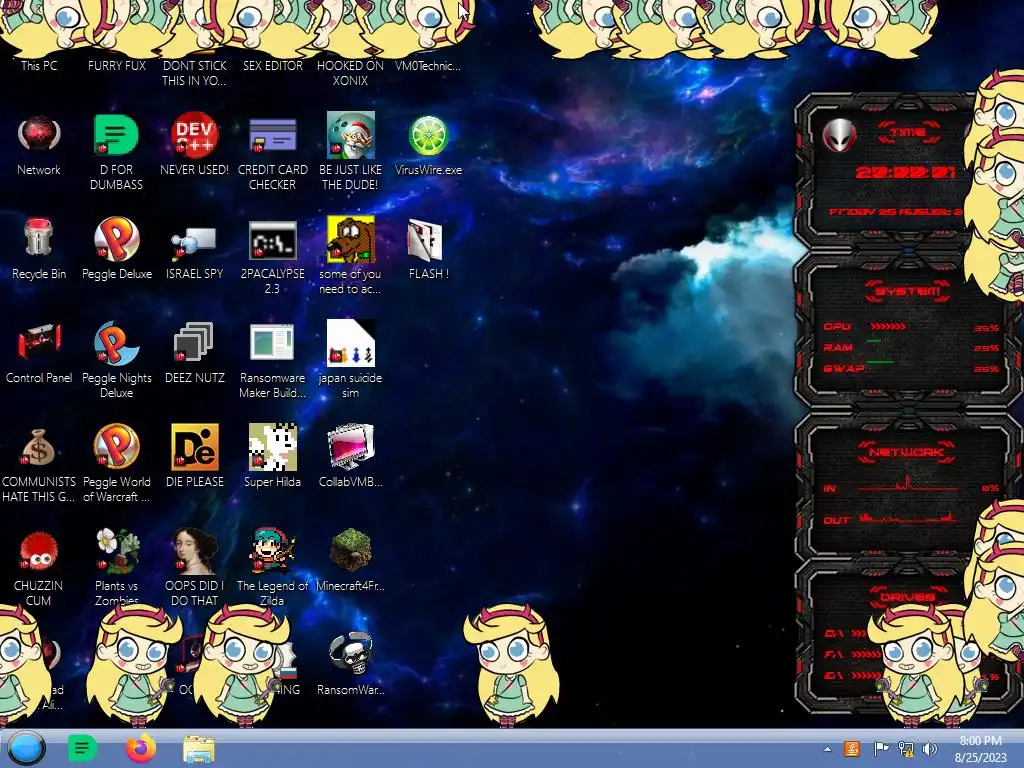Open File Explorer from the taskbar
This screenshot has width=1024, height=768.
199,749
